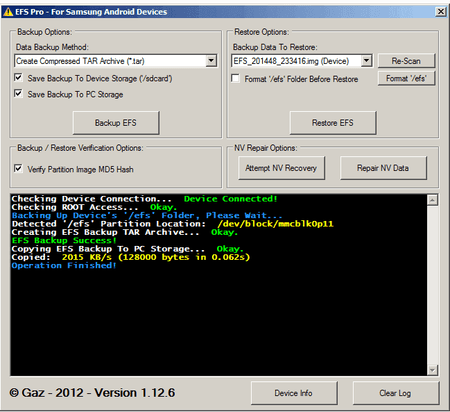Click the Backup EFS button
The image size is (450, 412).
pyautogui.click(x=116, y=123)
